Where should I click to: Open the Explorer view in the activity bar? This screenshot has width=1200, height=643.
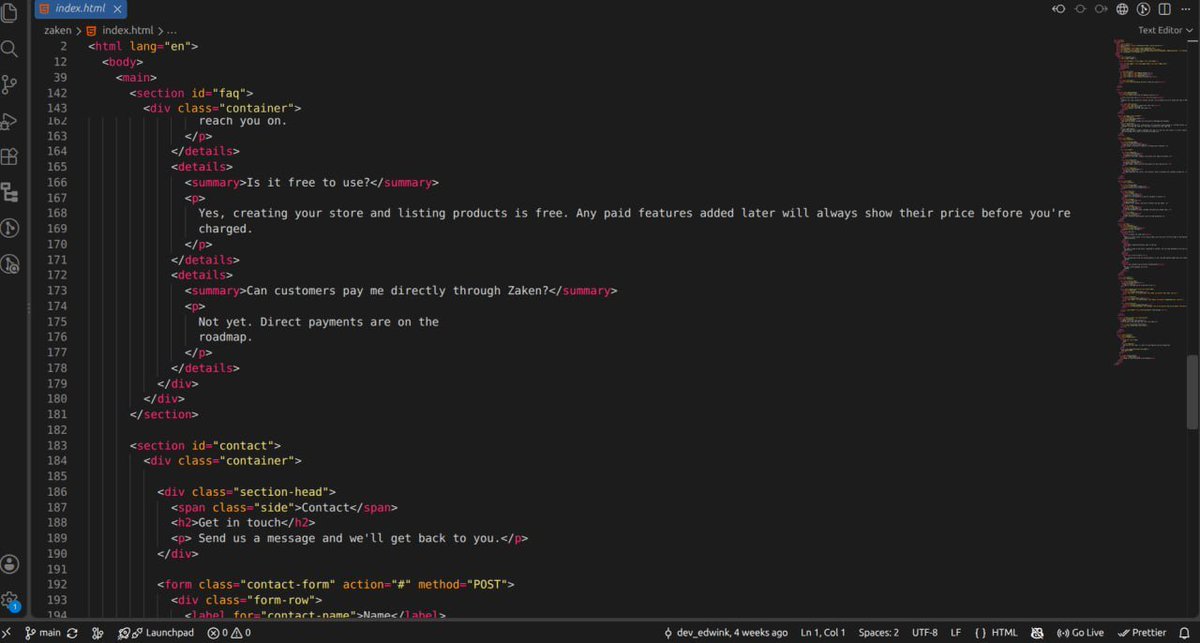(x=10, y=12)
